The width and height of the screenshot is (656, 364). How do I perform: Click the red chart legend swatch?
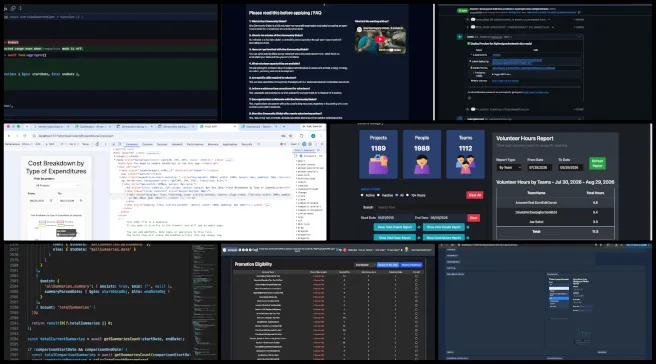pyautogui.click(x=59, y=222)
